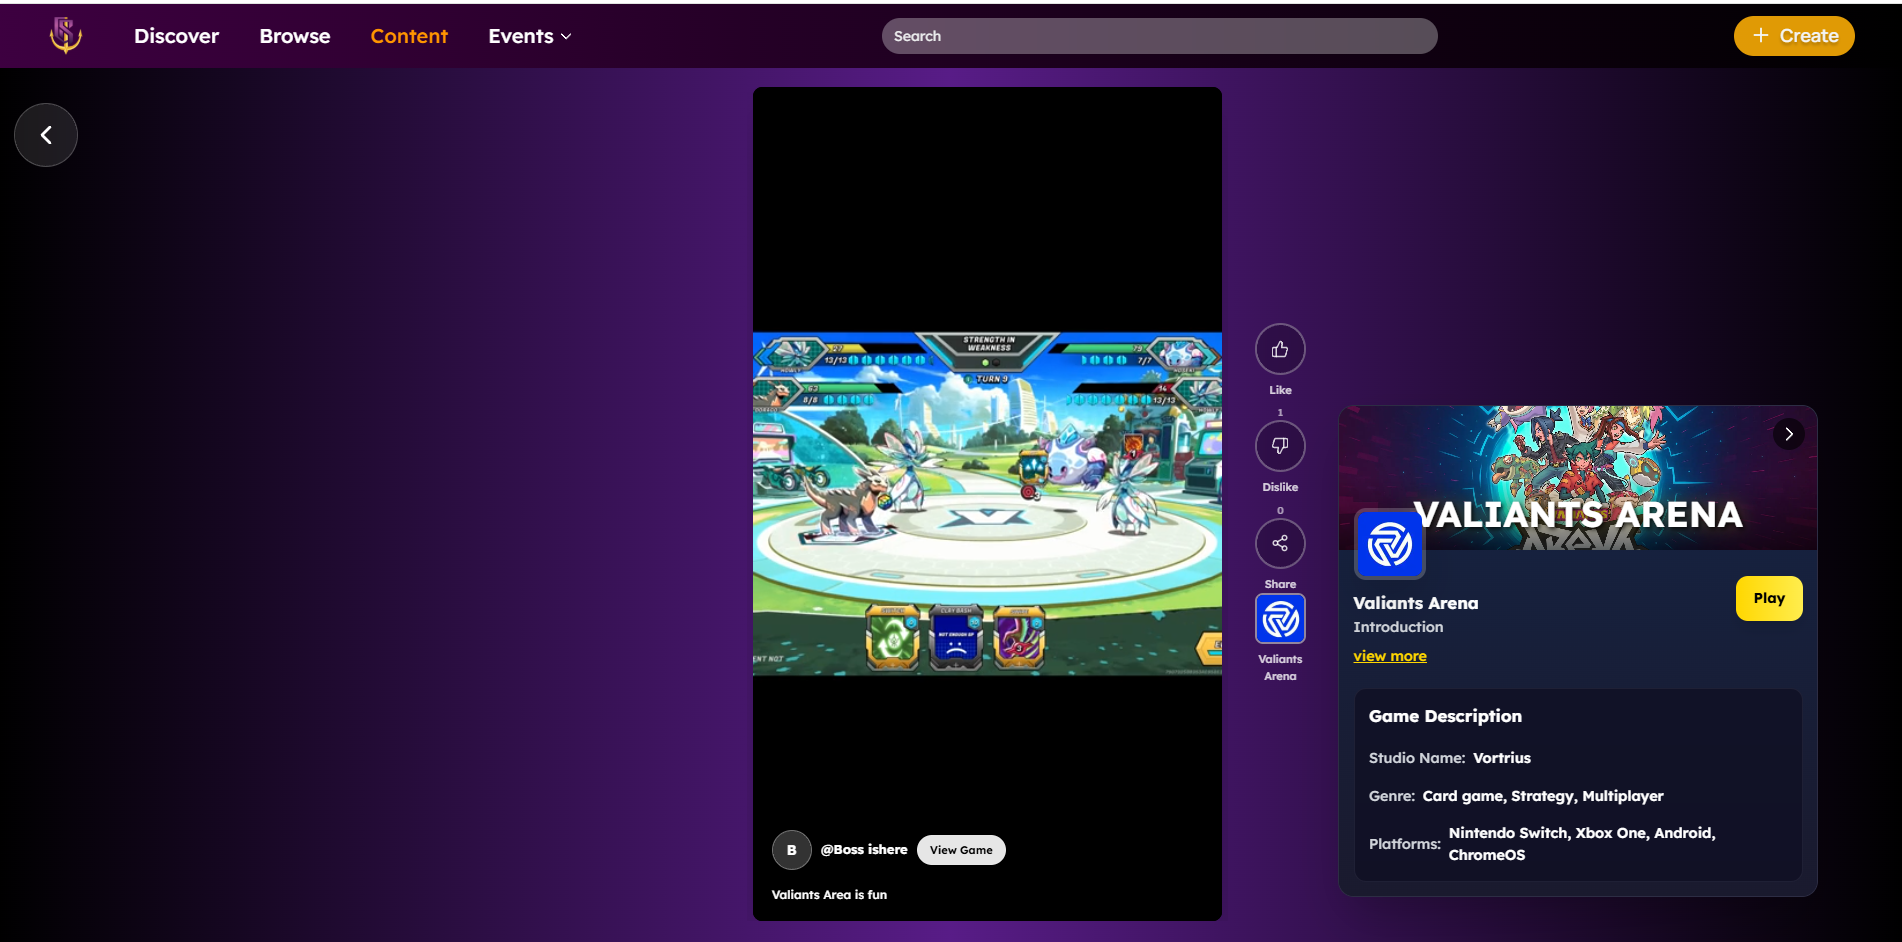The width and height of the screenshot is (1902, 942).
Task: Click the caption 'Valiants Area is fun'
Action: 829,895
